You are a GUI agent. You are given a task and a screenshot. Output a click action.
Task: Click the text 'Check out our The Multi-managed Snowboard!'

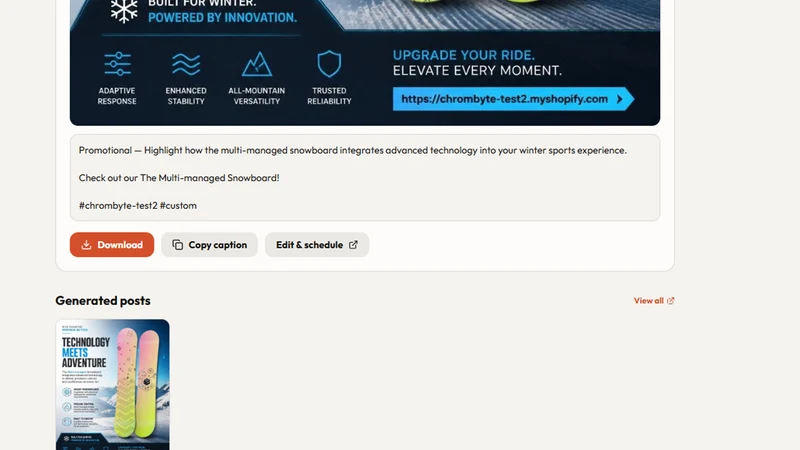(179, 178)
